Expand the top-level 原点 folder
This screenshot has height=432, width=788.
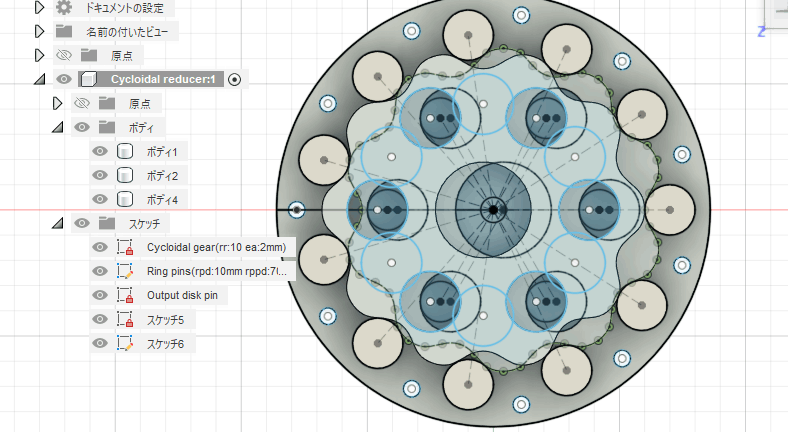(39, 55)
